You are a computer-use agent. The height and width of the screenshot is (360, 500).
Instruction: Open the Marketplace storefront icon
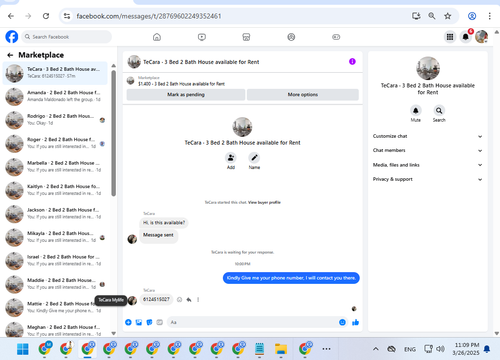246,37
